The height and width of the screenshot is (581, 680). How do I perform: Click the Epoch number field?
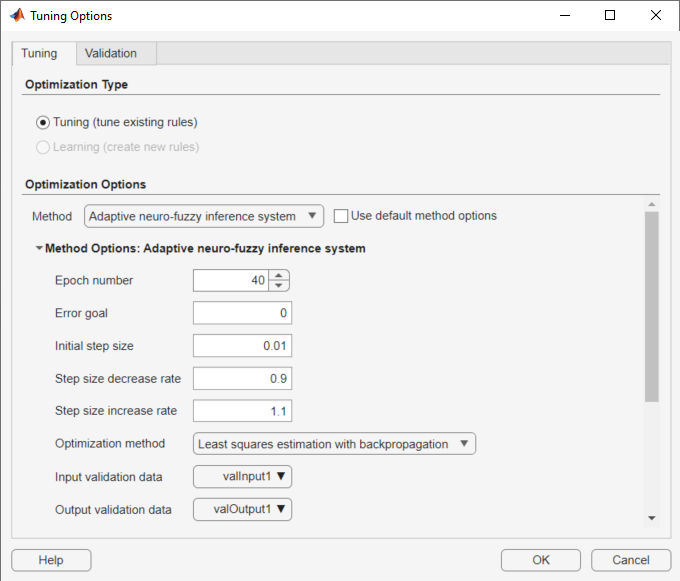click(231, 280)
